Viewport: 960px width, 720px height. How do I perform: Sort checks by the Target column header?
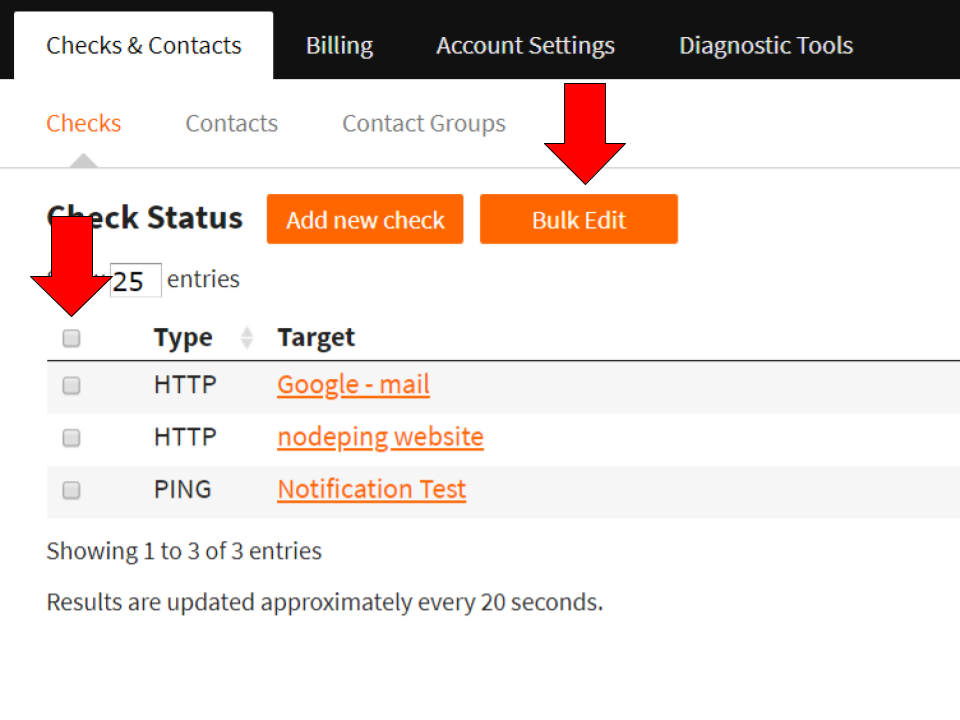click(x=316, y=338)
